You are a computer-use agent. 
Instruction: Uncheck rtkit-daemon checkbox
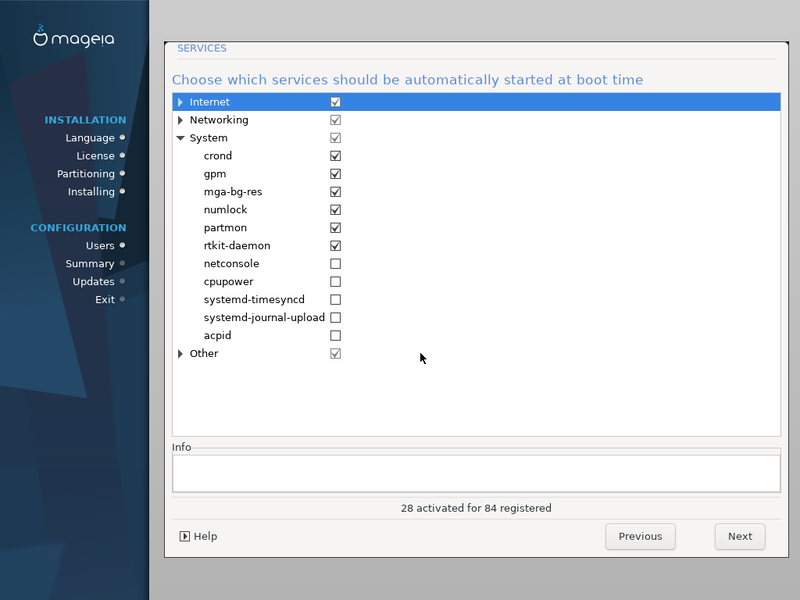[x=335, y=245]
